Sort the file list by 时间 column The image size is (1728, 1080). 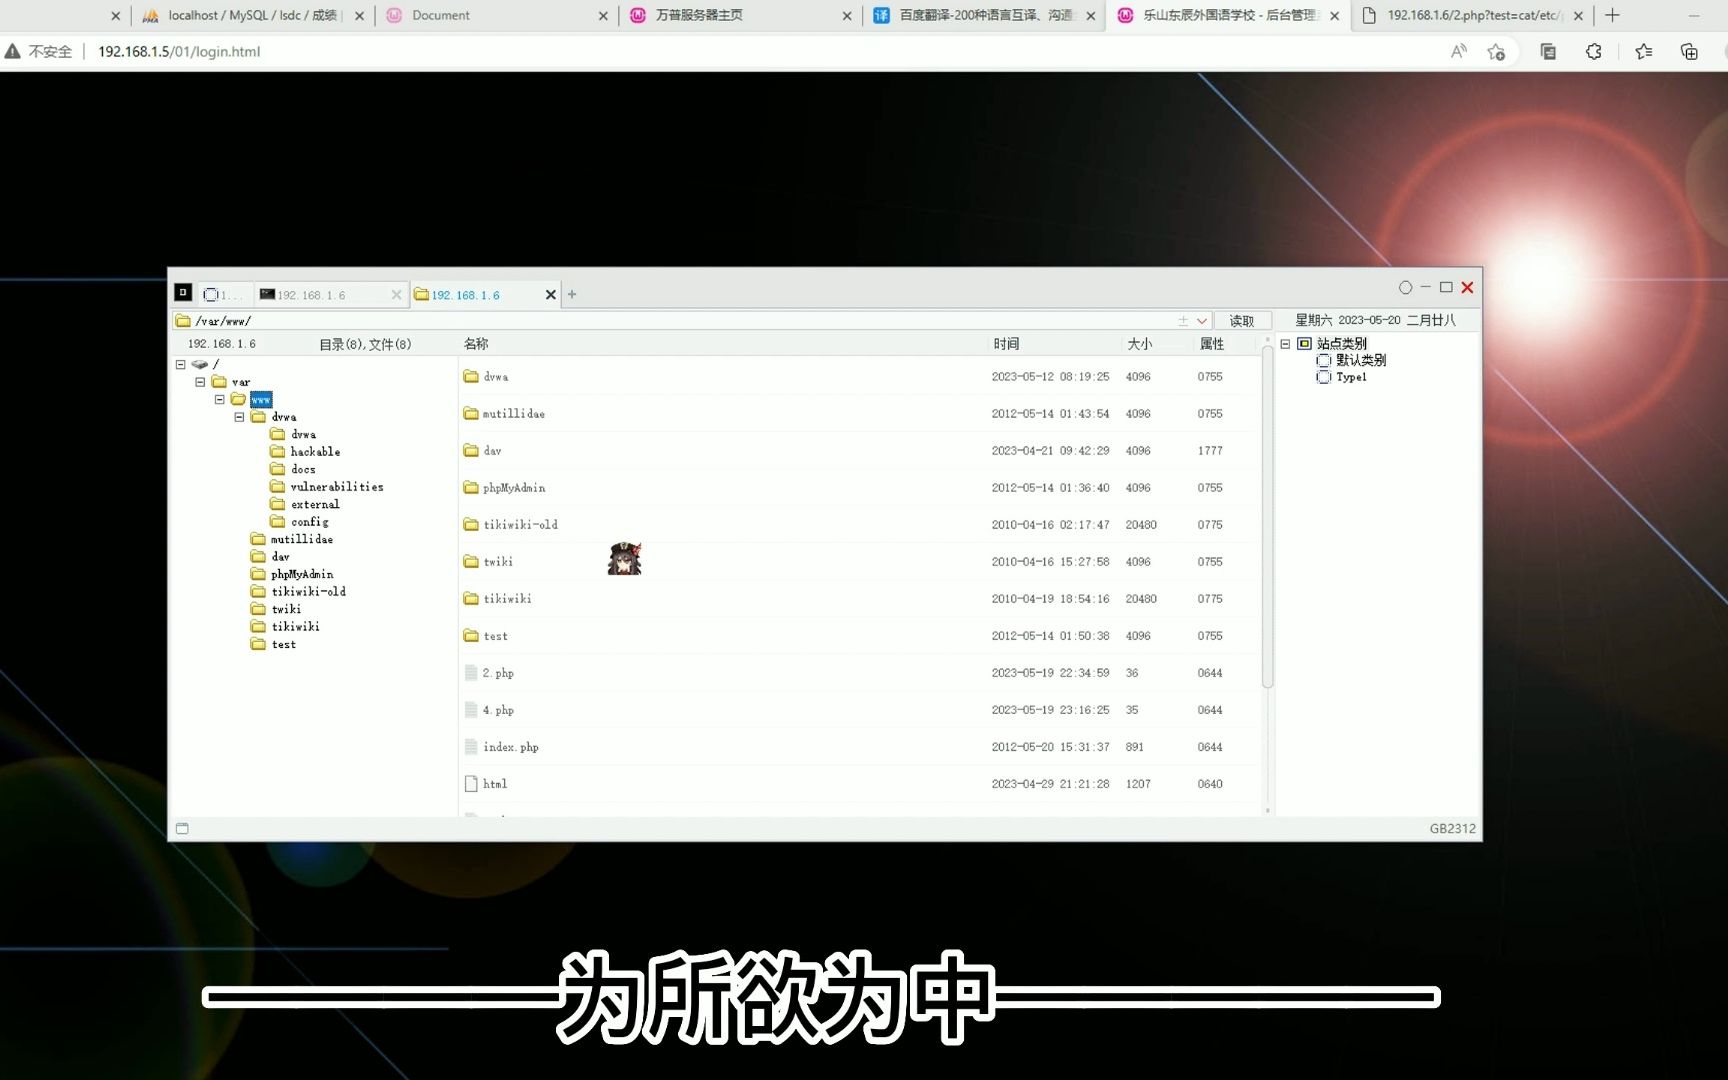pyautogui.click(x=1006, y=344)
